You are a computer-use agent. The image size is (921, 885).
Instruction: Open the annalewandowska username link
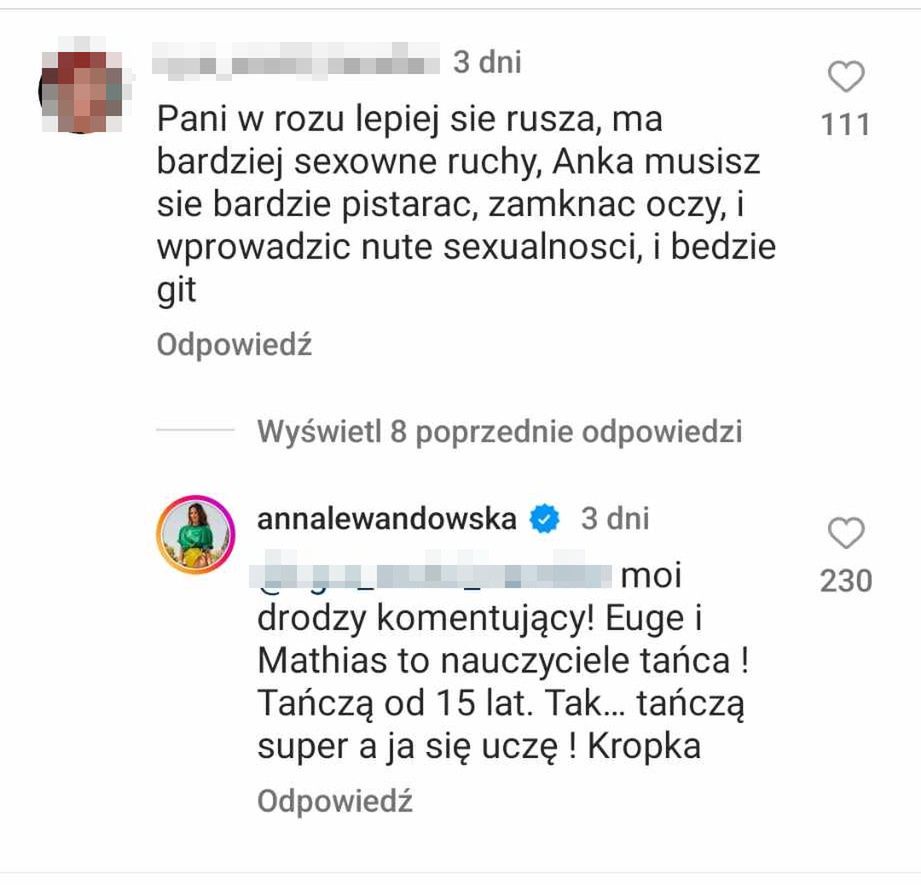coord(387,519)
